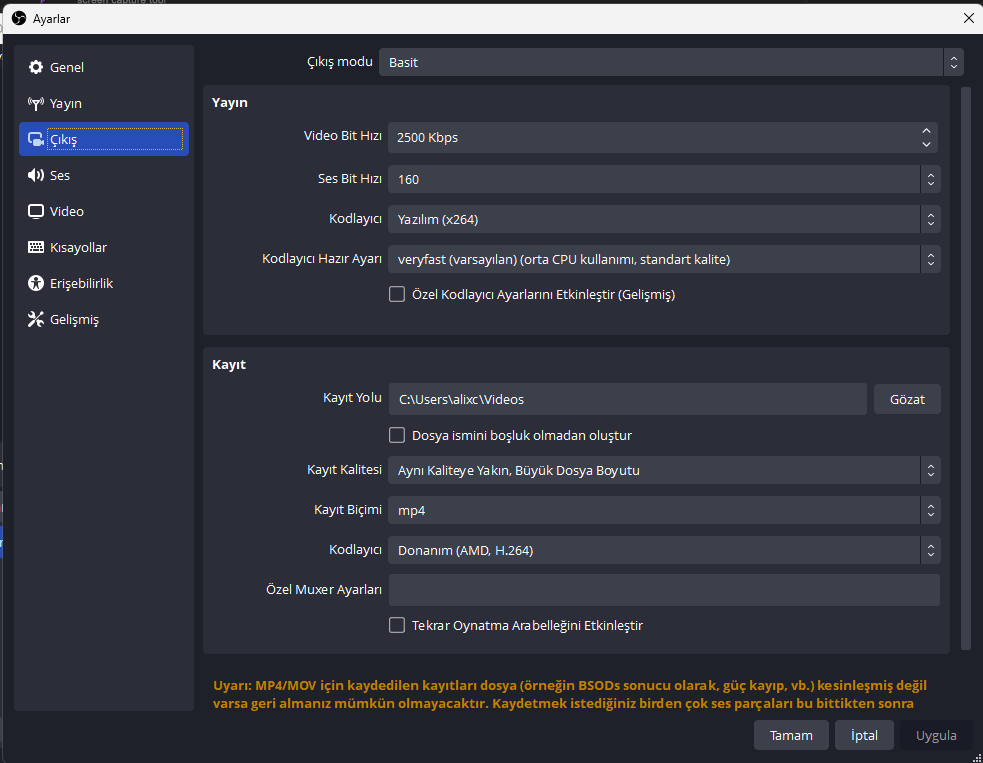
Task: Click the Video monitor icon
Action: click(x=36, y=212)
